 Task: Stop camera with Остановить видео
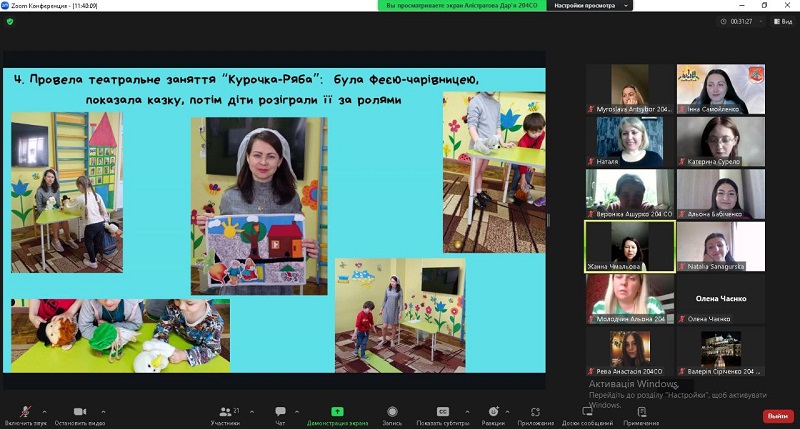tap(79, 413)
